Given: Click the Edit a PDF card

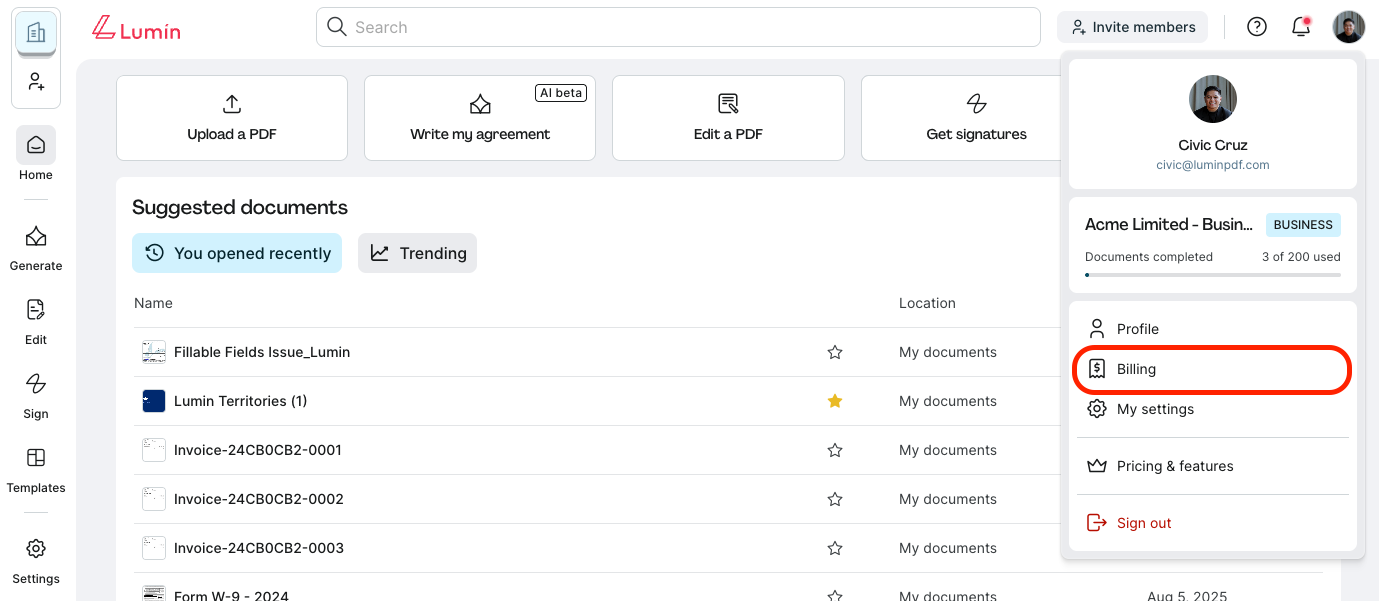Looking at the screenshot, I should (x=728, y=118).
